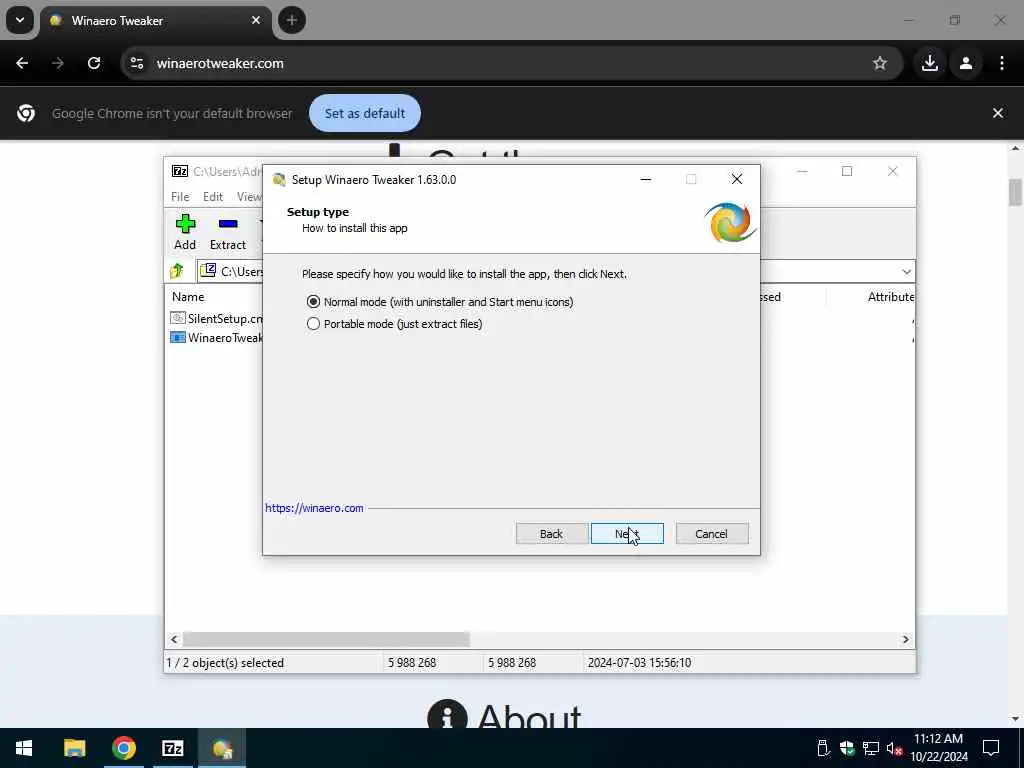
Task: Open Windows Start menu
Action: tap(24, 748)
